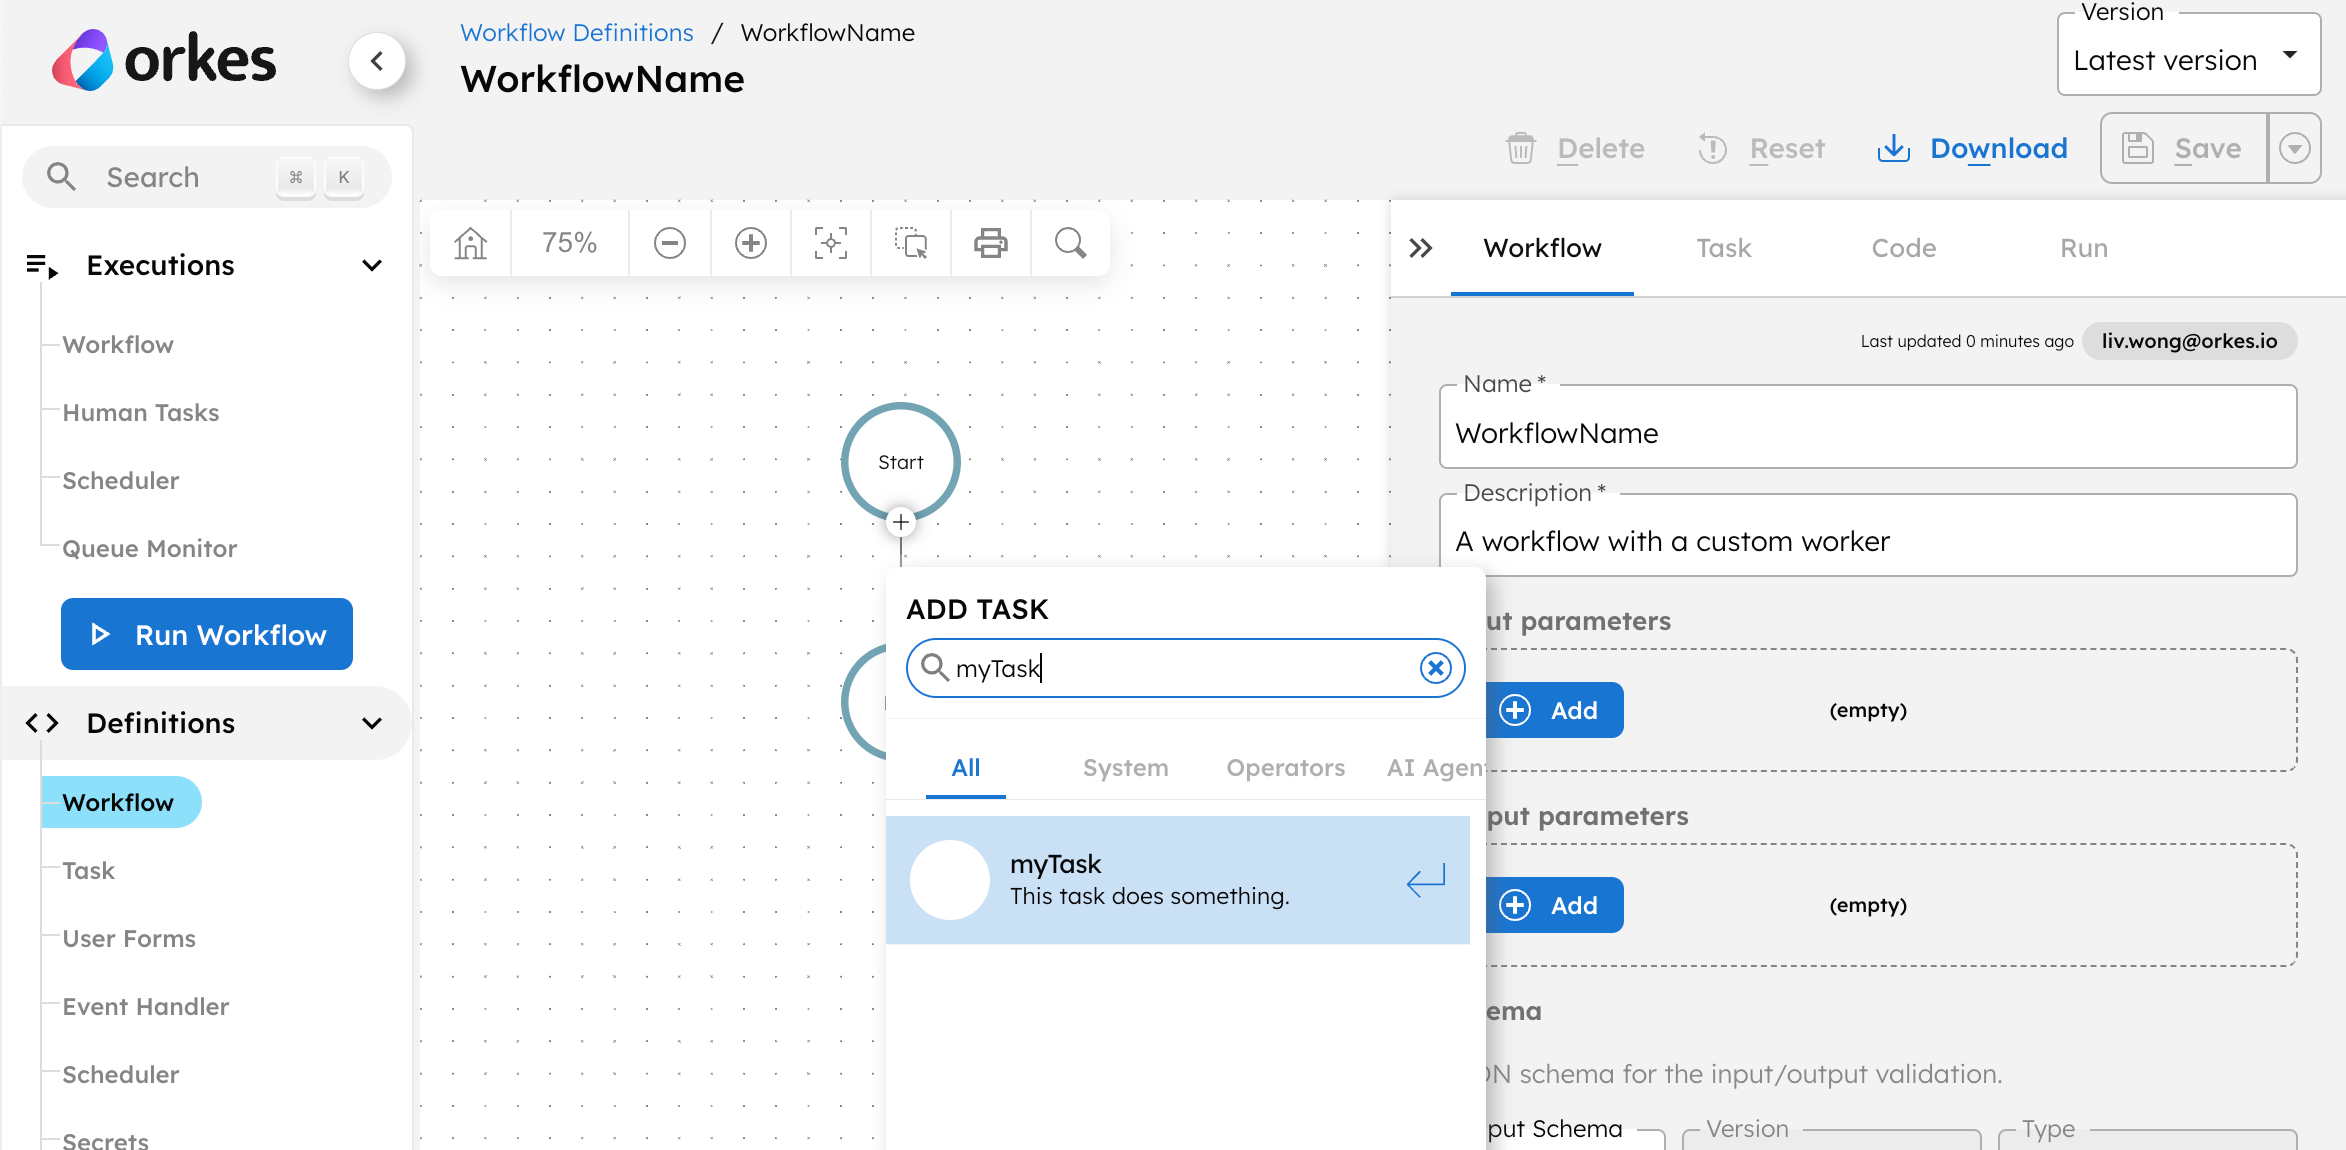The width and height of the screenshot is (2346, 1150).
Task: Click the Start node on canvas
Action: (x=901, y=462)
